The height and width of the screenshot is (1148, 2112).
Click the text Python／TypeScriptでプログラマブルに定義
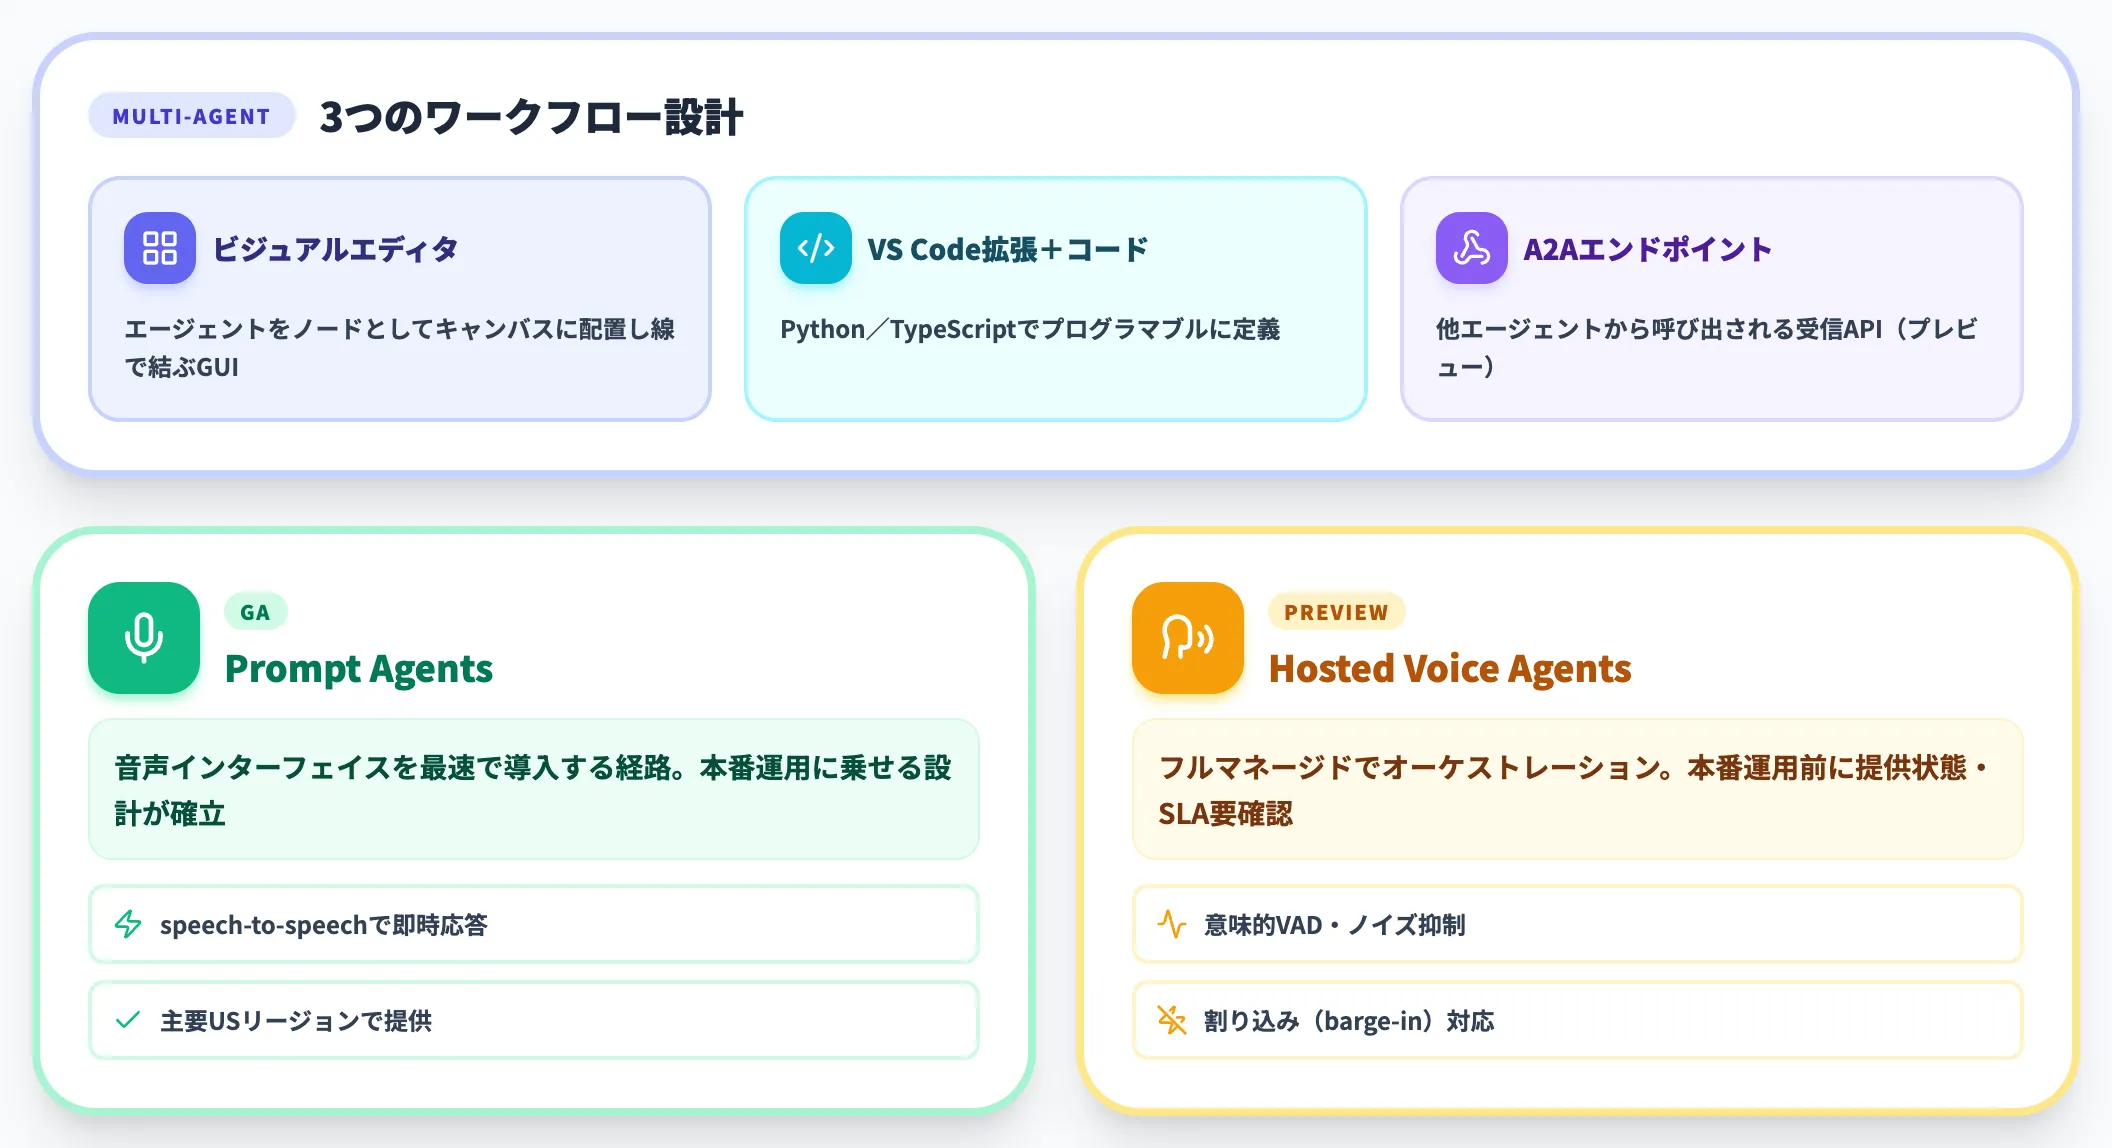tap(1030, 329)
